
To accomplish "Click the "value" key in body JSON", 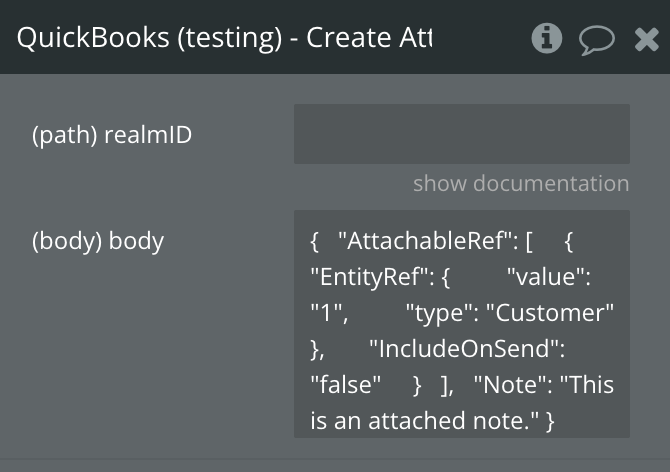I will coord(550,277).
